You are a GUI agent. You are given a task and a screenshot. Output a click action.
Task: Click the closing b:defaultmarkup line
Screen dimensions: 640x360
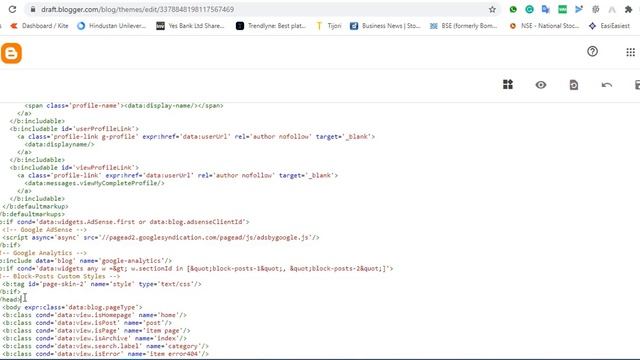tap(35, 207)
